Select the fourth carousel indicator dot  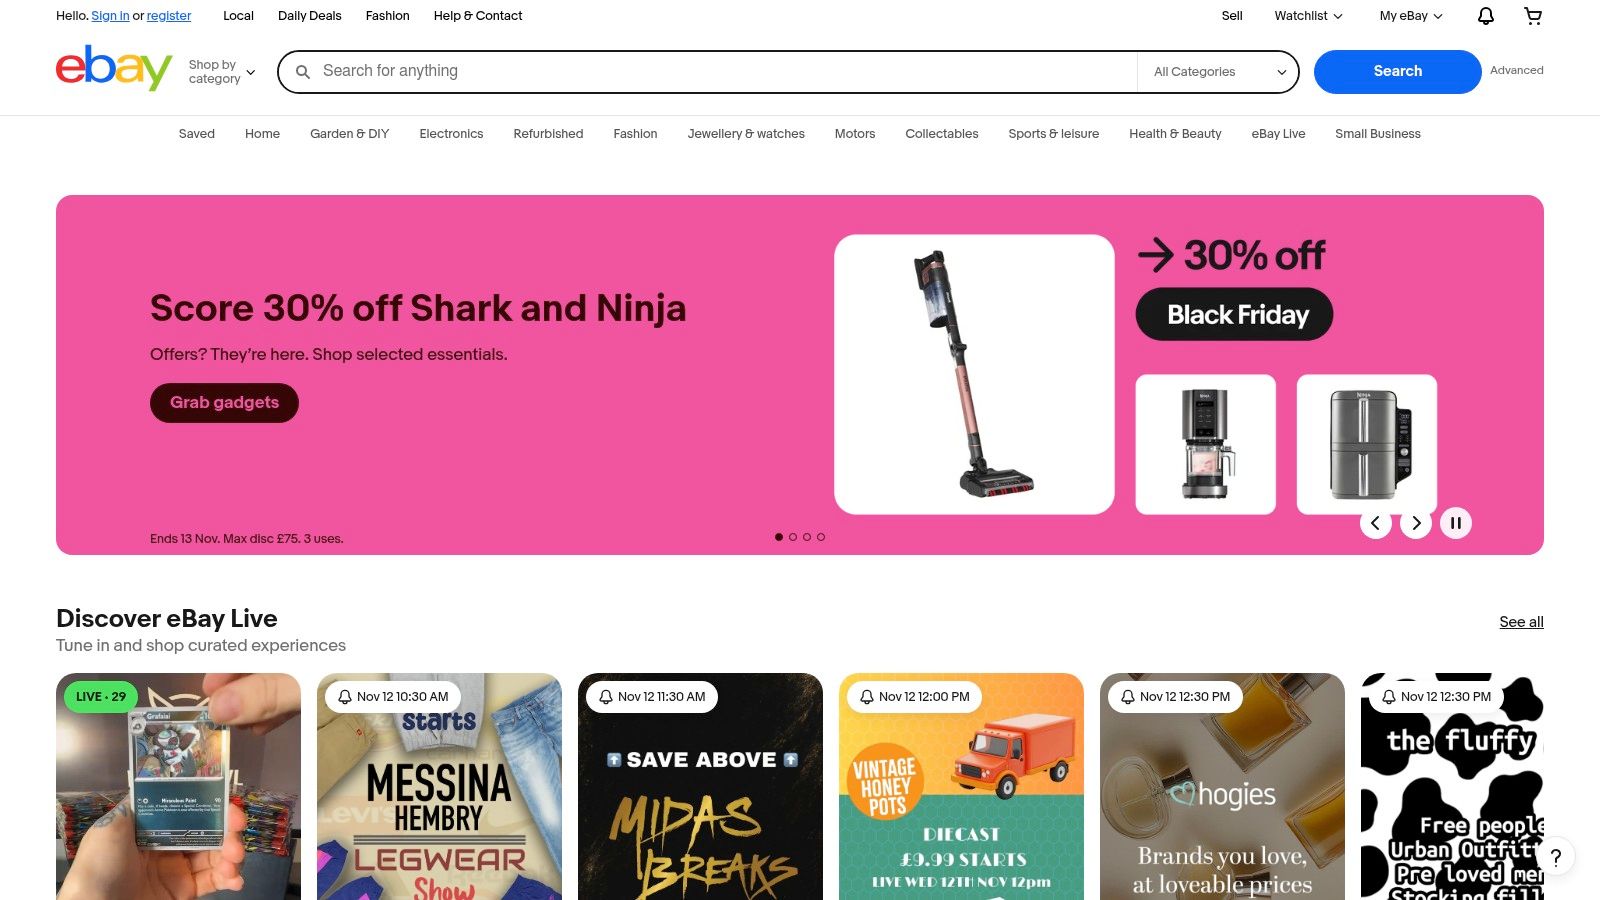click(x=821, y=537)
